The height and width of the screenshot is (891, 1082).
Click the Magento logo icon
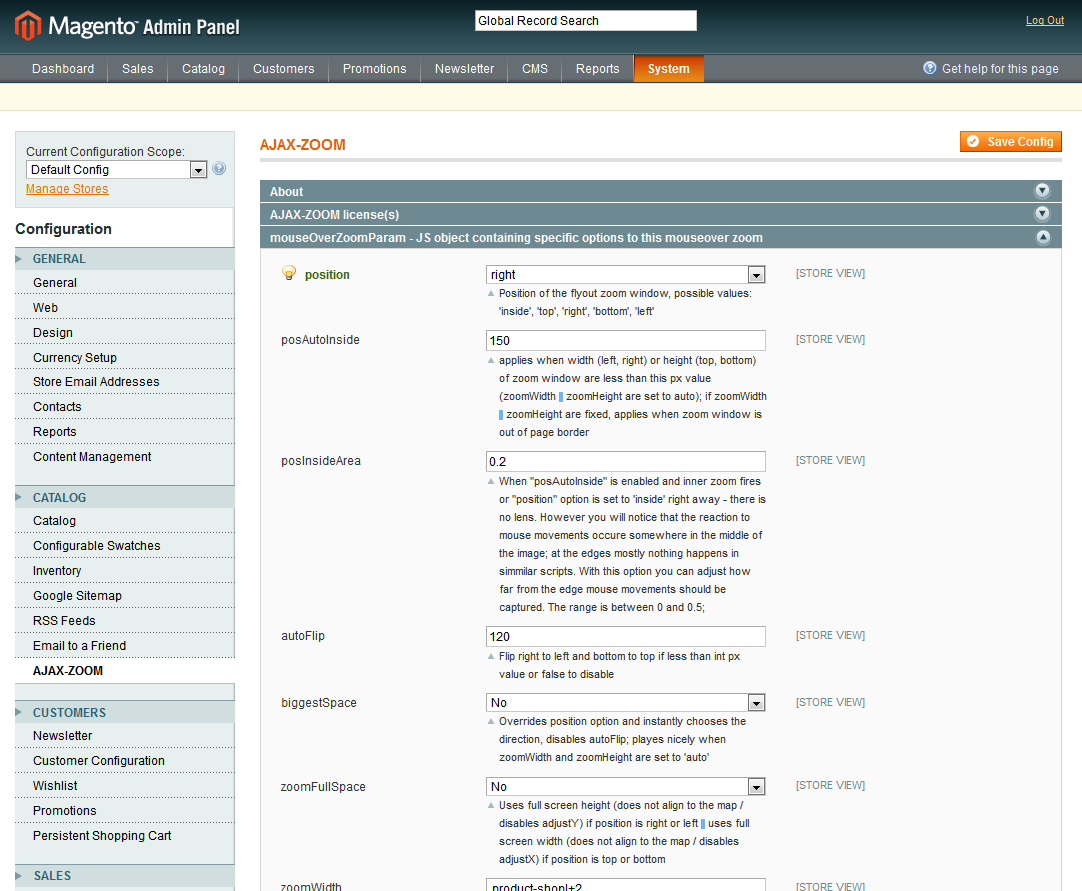click(x=28, y=26)
